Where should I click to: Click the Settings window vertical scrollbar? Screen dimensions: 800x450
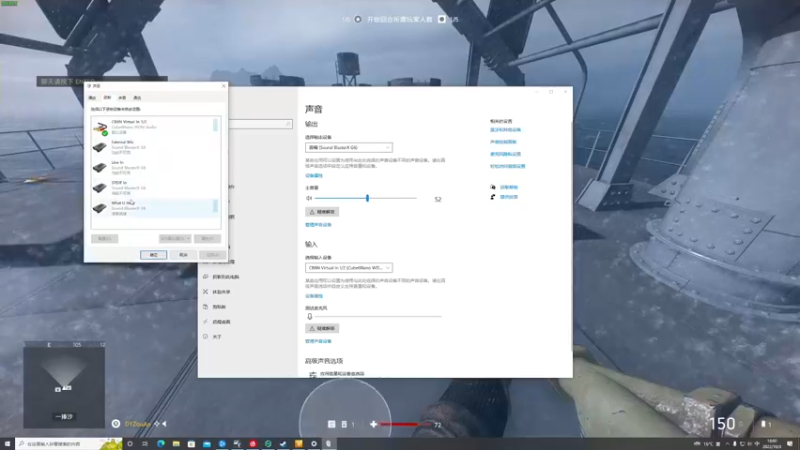click(571, 236)
